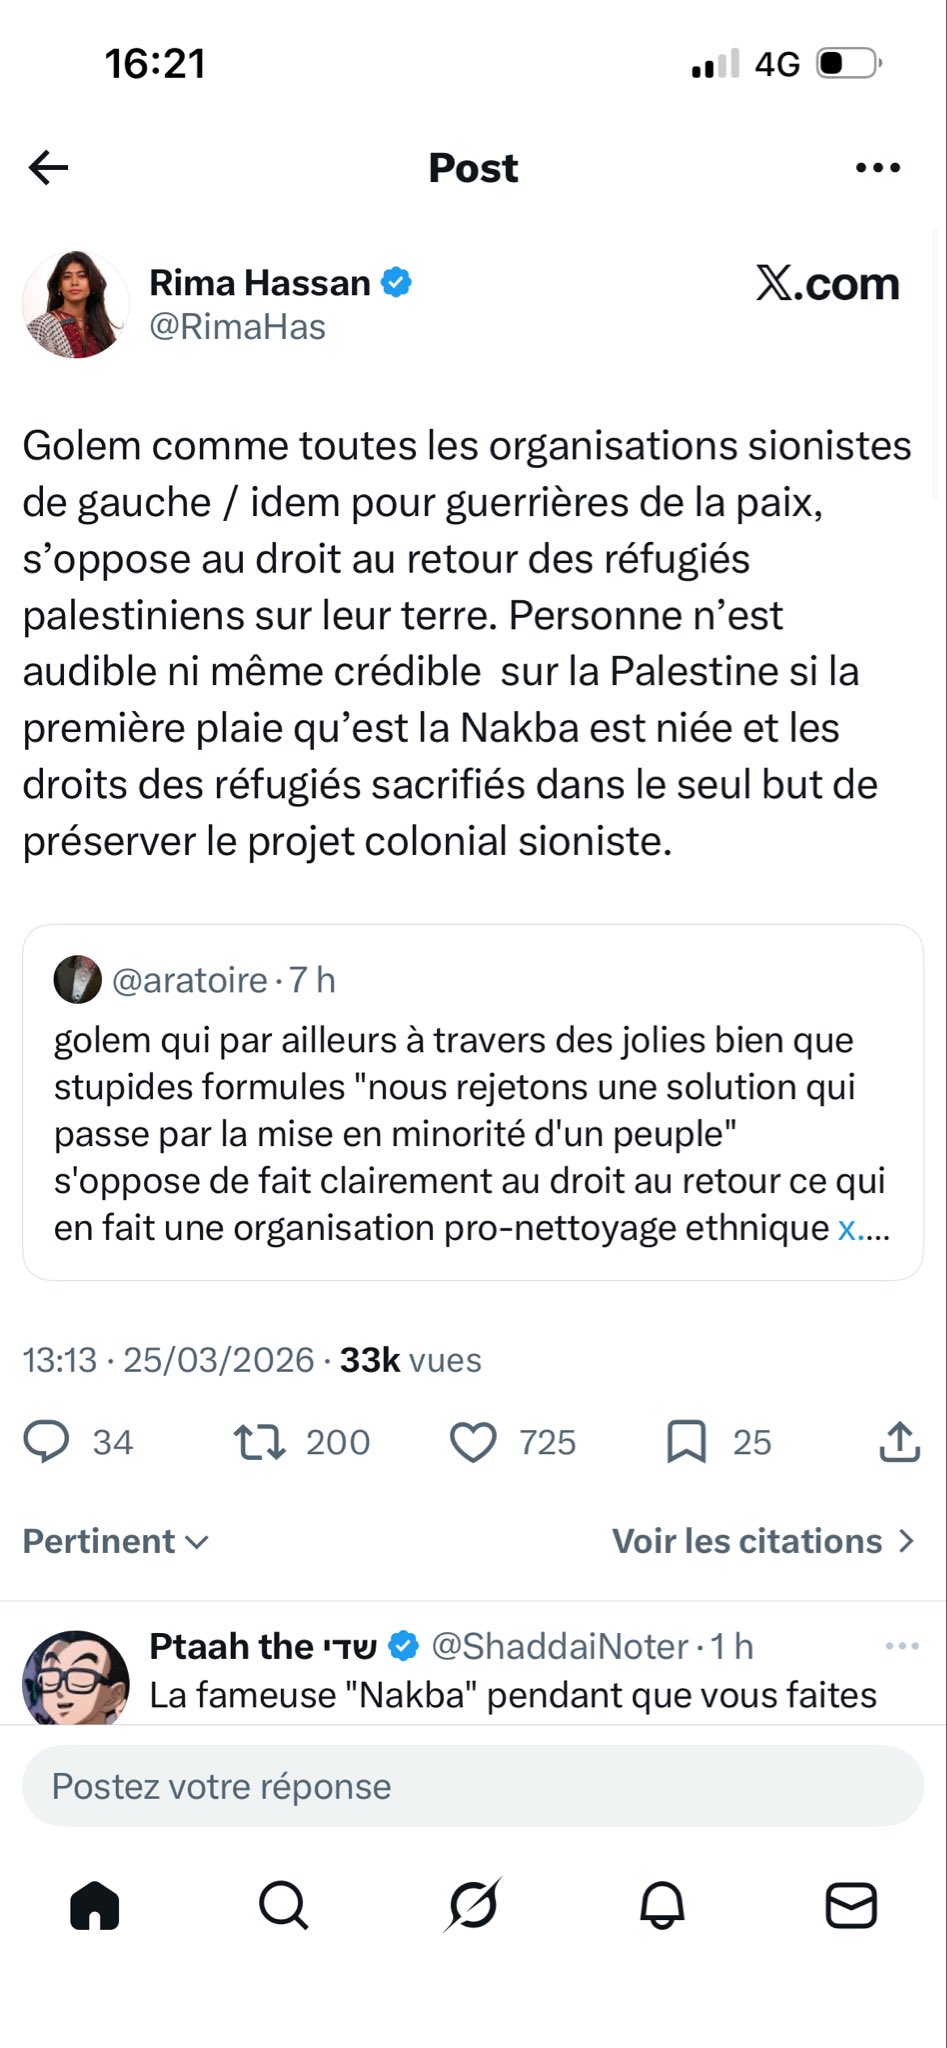The width and height of the screenshot is (947, 2048).
Task: Tap the @RimaHas handle
Action: [237, 327]
